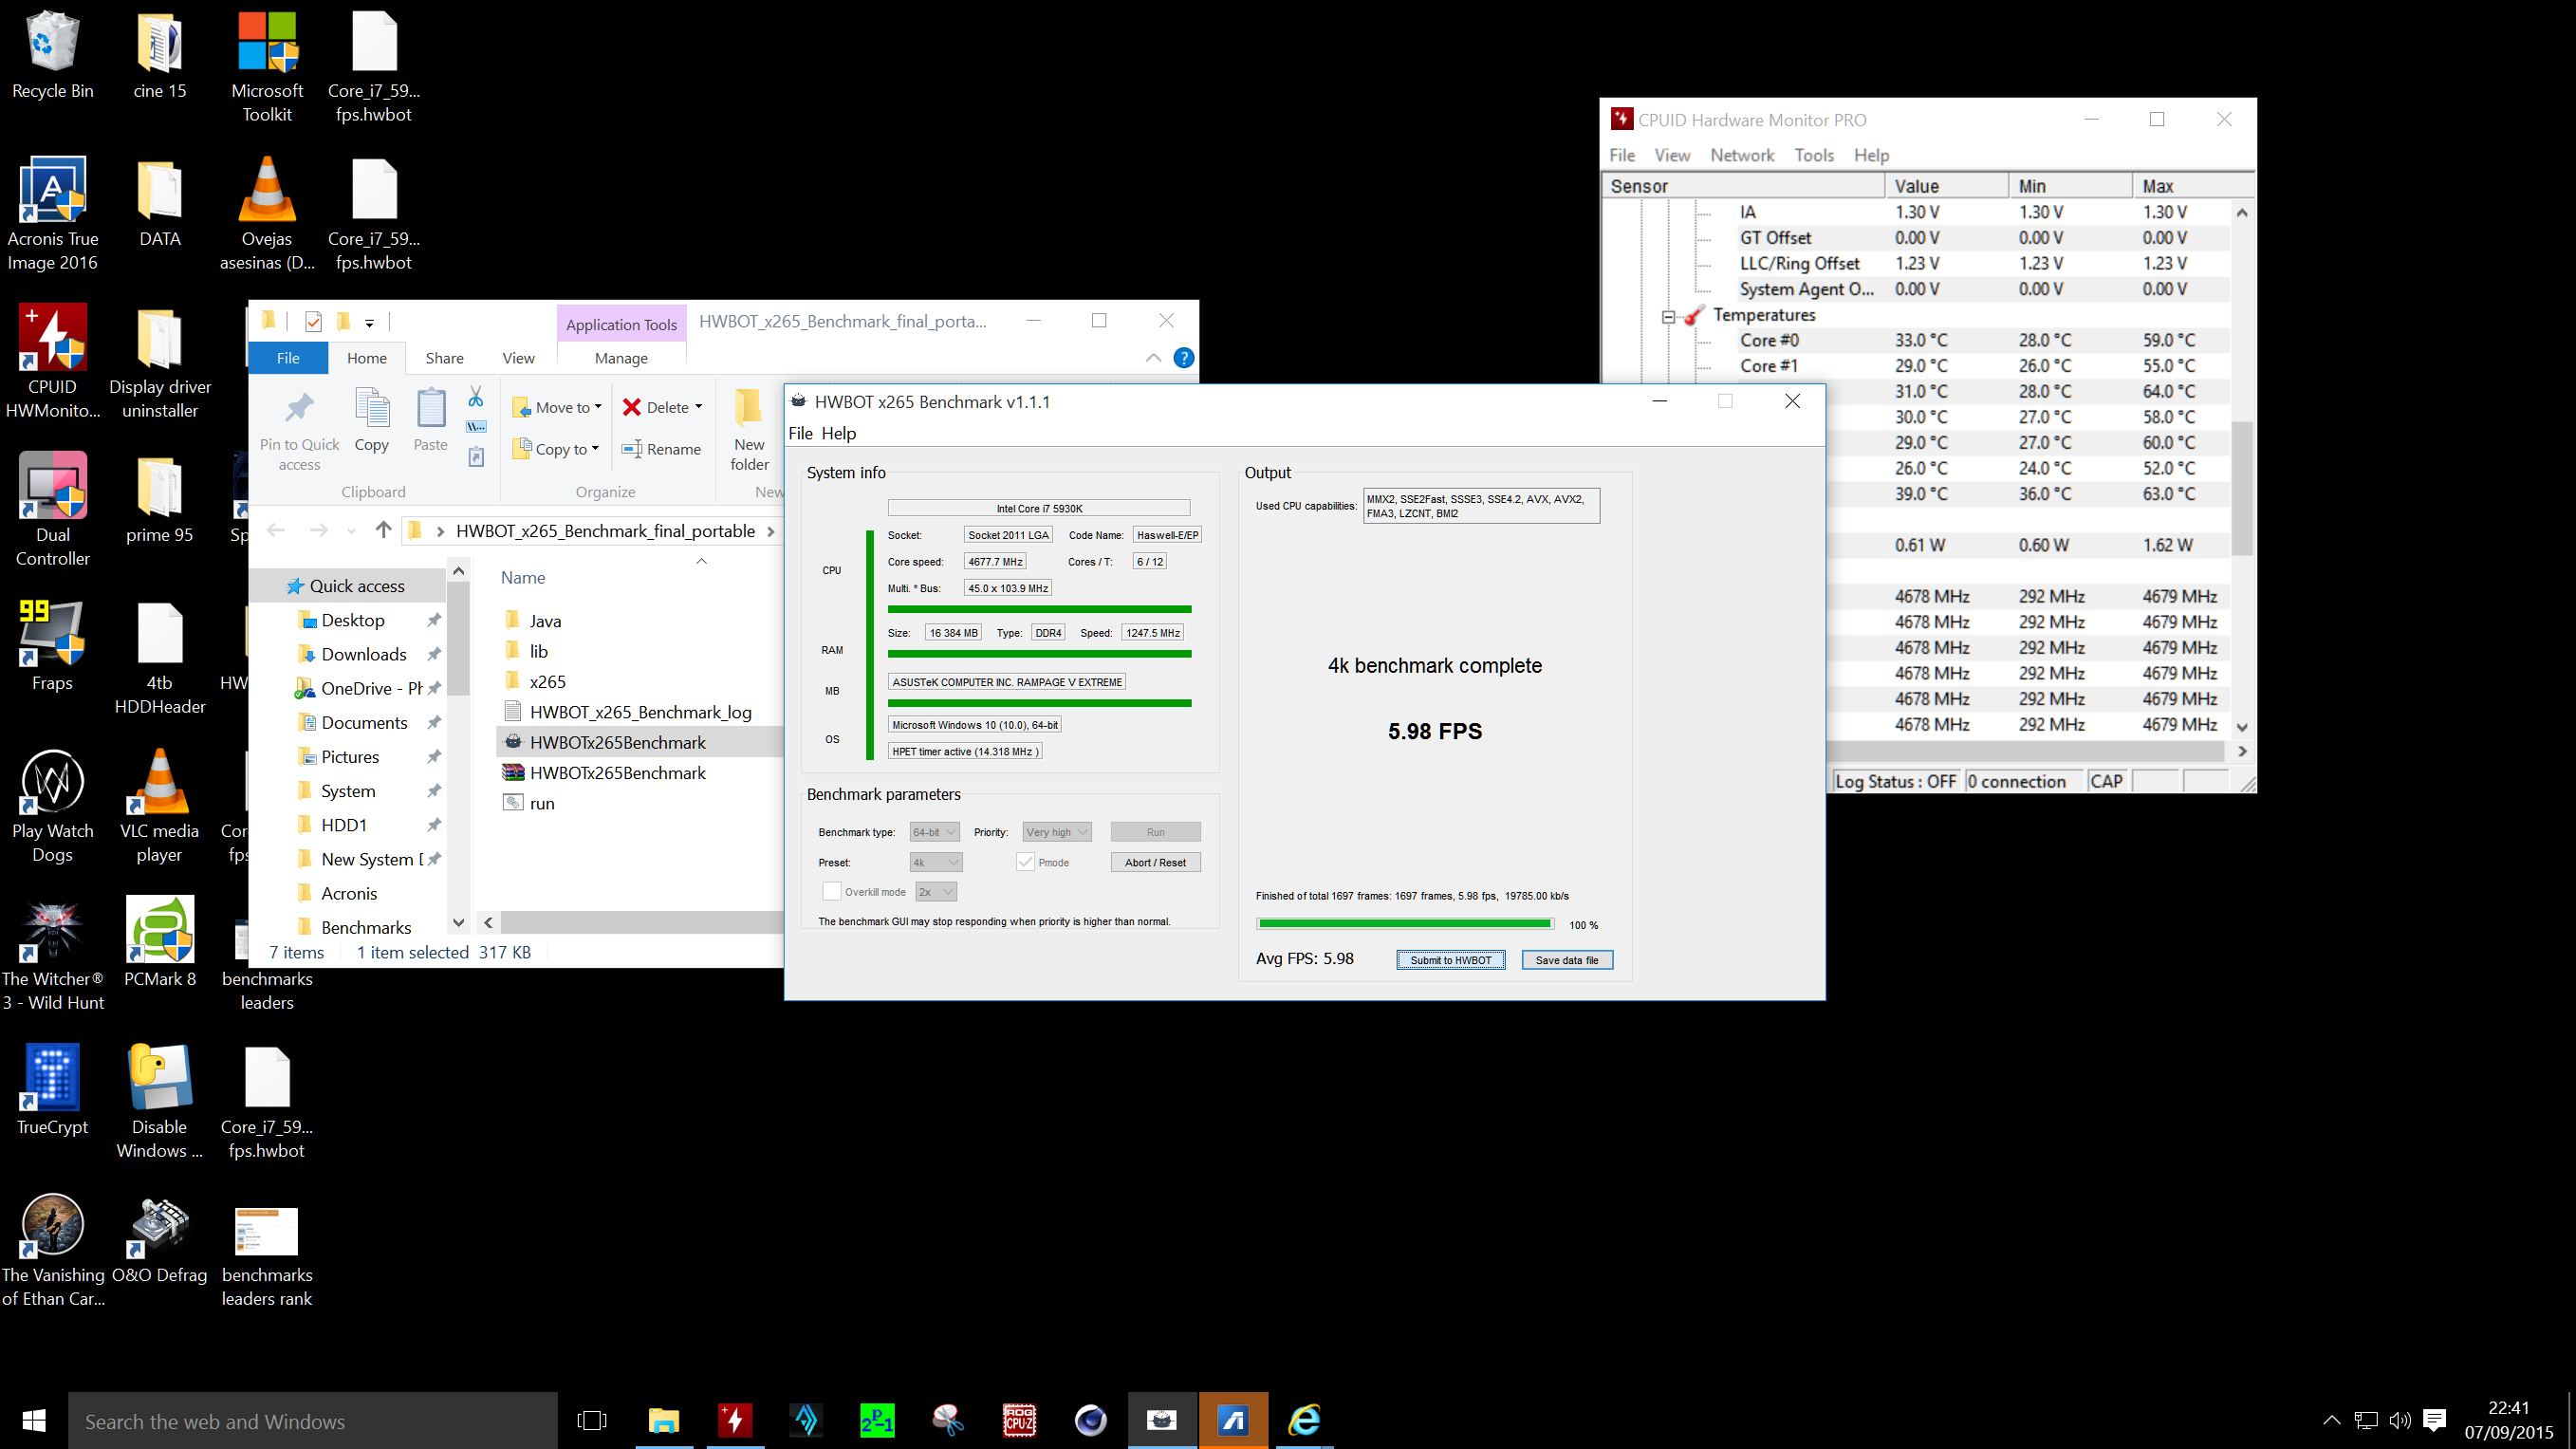The width and height of the screenshot is (2576, 1449).
Task: Select Downloads in Quick access
Action: pyautogui.click(x=363, y=654)
